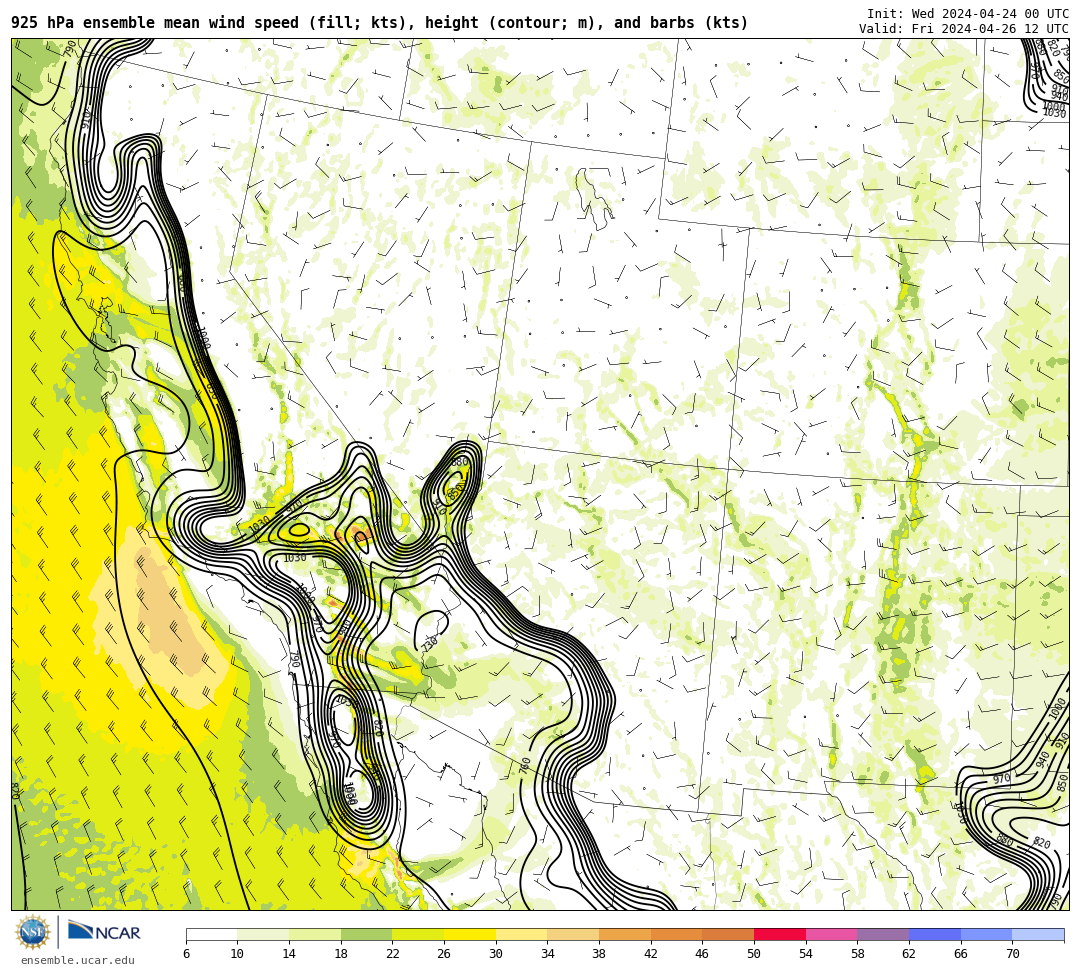Click the NSF logo
Image resolution: width=1080 pixels, height=973 pixels.
[x=32, y=932]
